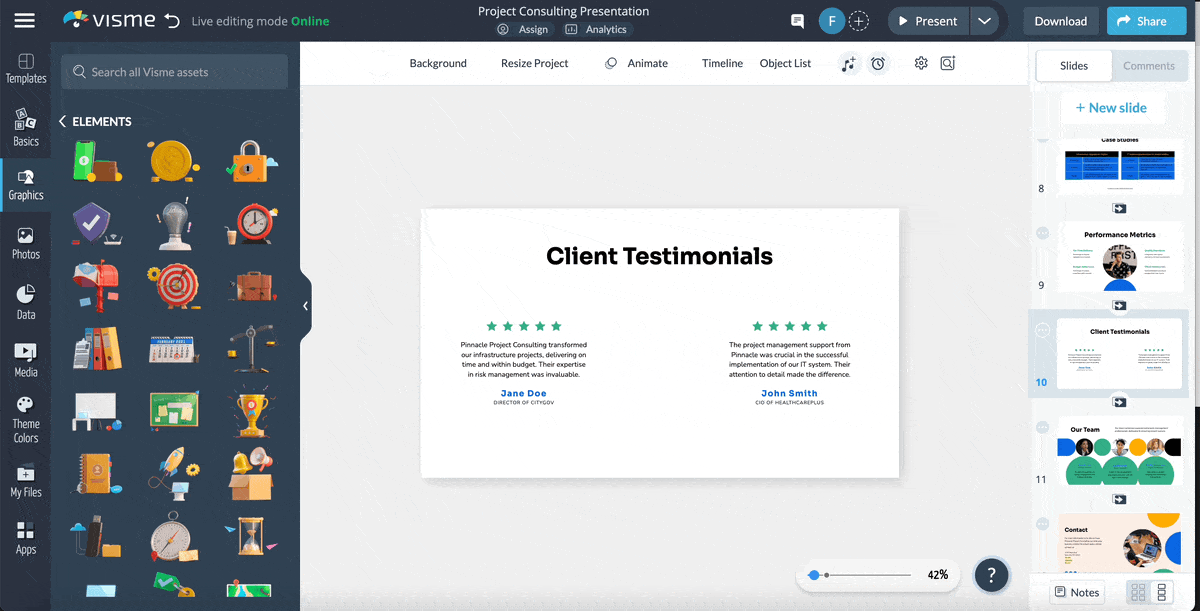1200x611 pixels.
Task: Expand the Present options dropdown arrow
Action: (x=984, y=21)
